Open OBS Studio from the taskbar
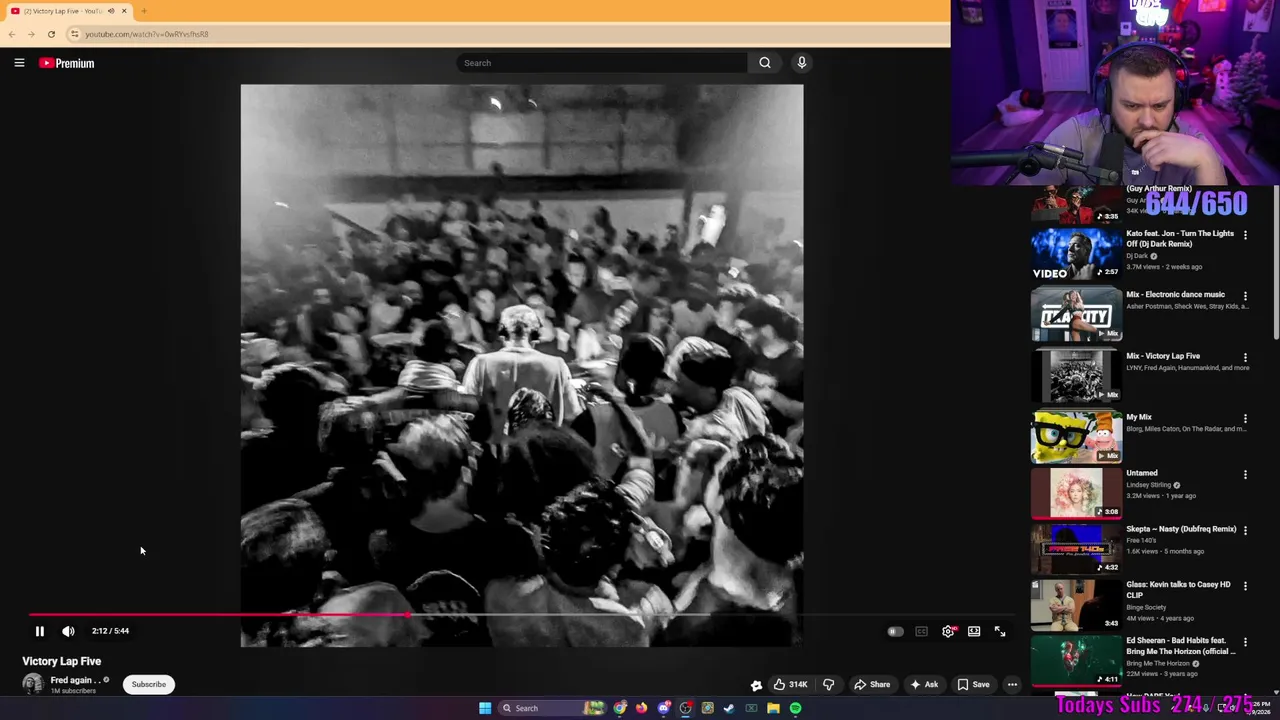The height and width of the screenshot is (720, 1280). pyautogui.click(x=686, y=708)
